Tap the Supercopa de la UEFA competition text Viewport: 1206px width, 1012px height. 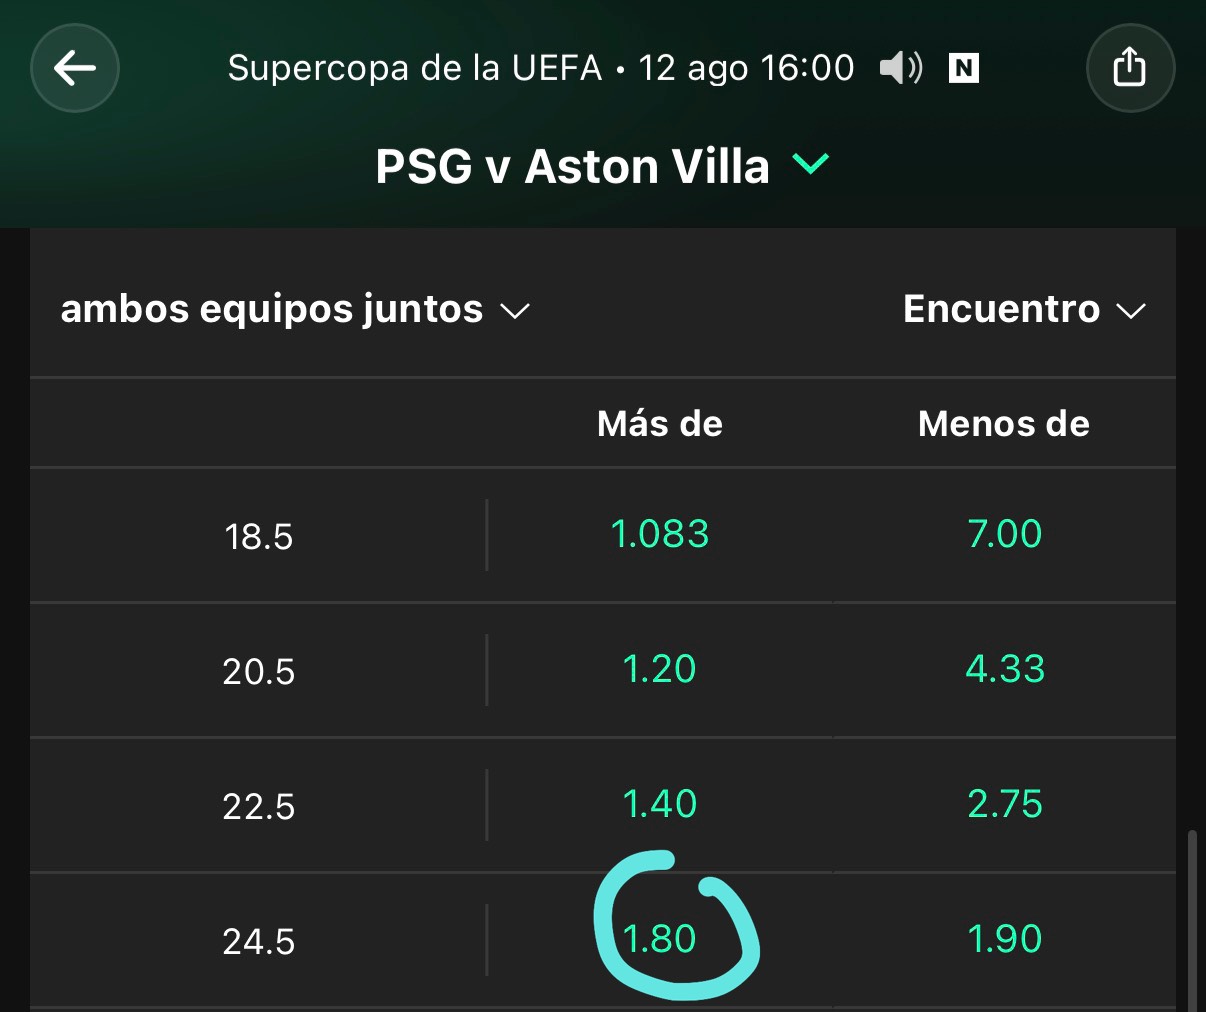tap(415, 68)
